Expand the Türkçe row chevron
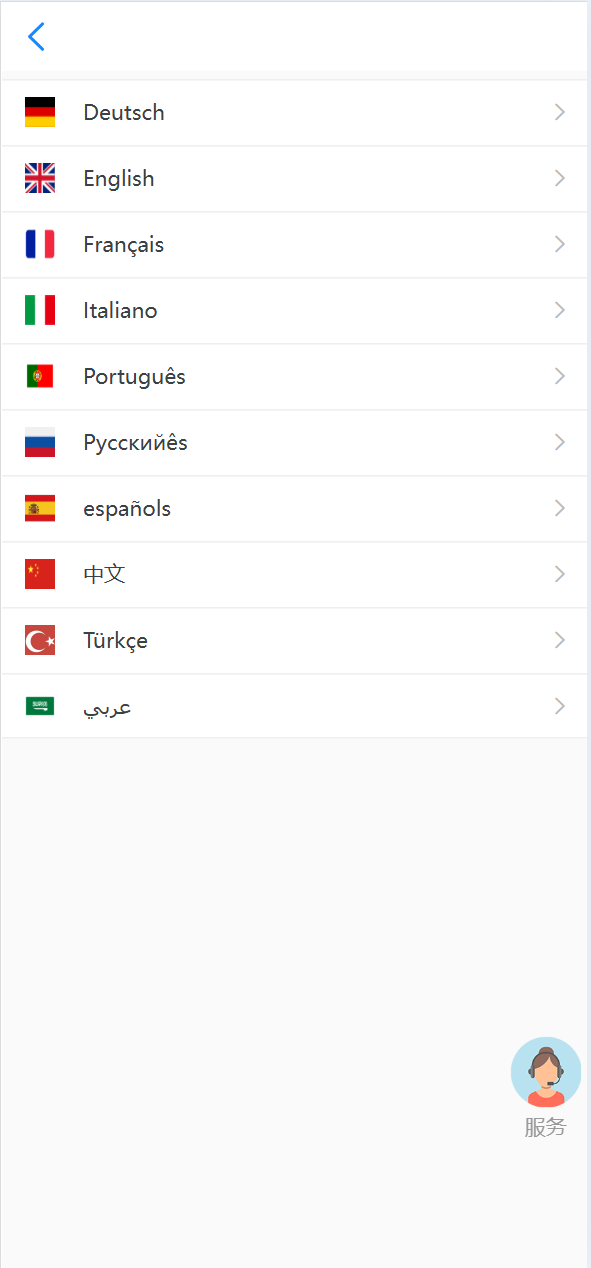This screenshot has height=1268, width=591. pyautogui.click(x=560, y=640)
